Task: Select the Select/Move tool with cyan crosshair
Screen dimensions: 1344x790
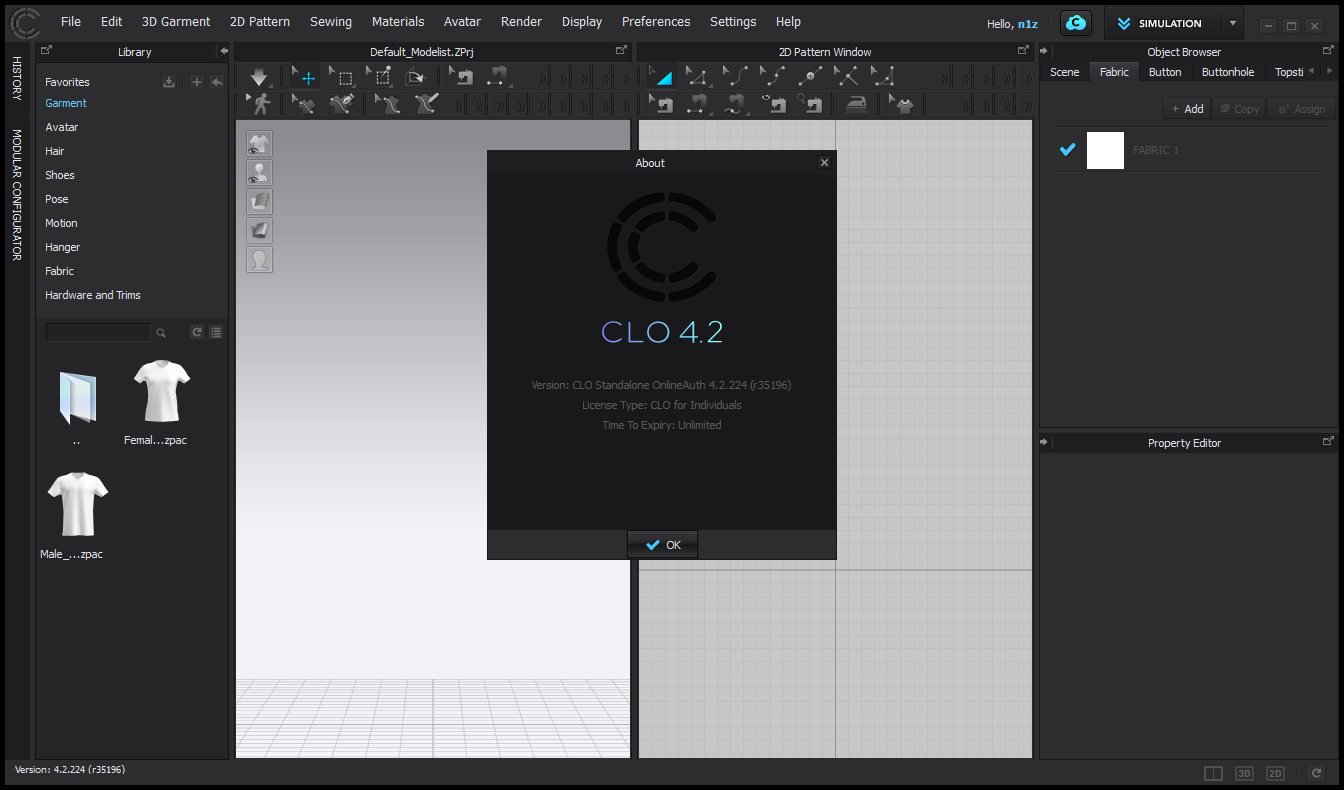Action: pyautogui.click(x=304, y=77)
